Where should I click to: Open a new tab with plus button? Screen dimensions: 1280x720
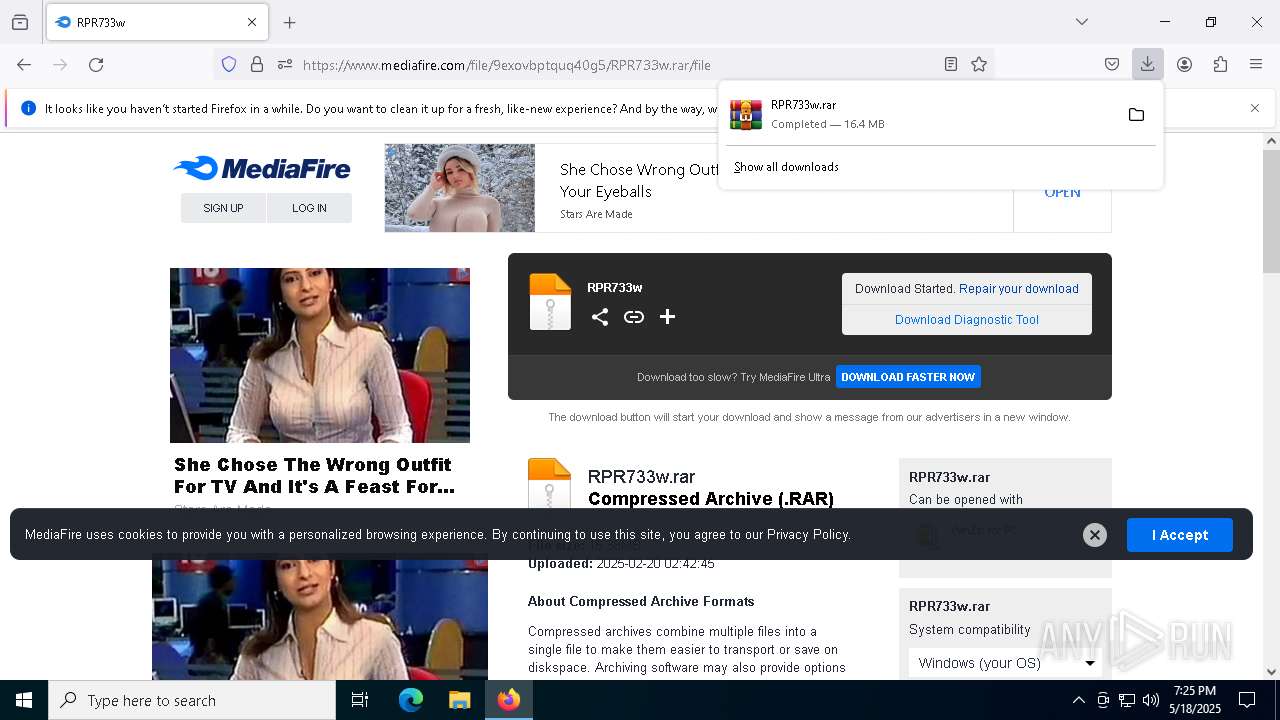click(290, 22)
